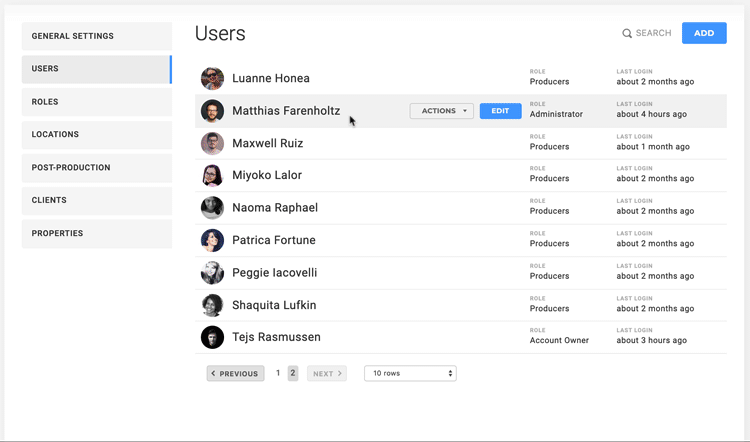
Task: Jump to page 1 of users
Action: pyautogui.click(x=278, y=373)
